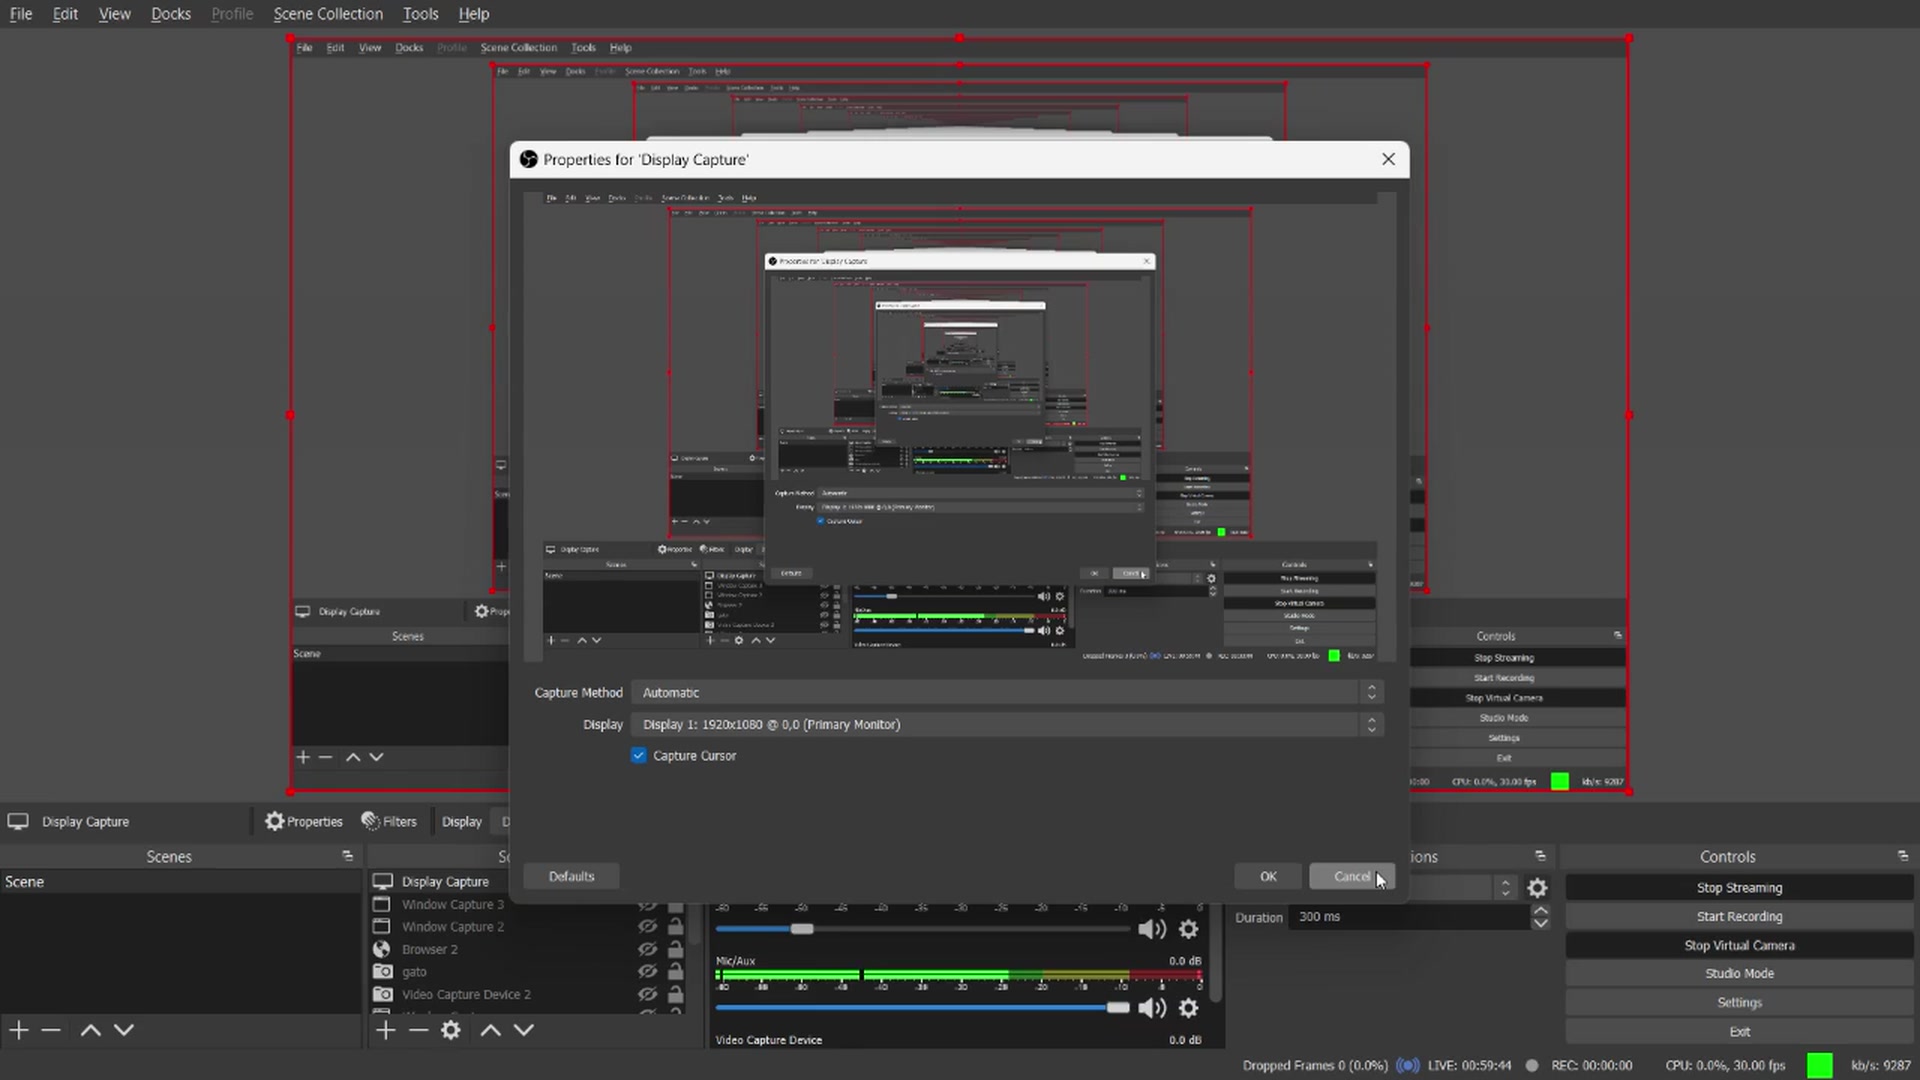Show the gato source
The image size is (1920, 1080).
click(x=647, y=971)
